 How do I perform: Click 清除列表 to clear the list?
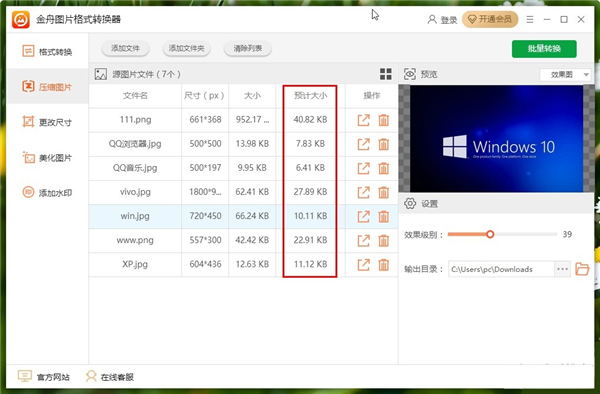pyautogui.click(x=248, y=48)
